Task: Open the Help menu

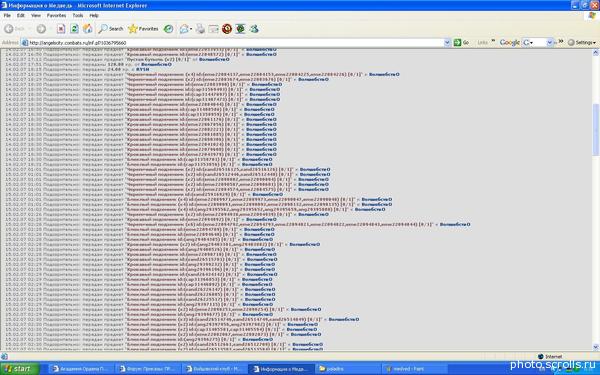Action: point(94,15)
